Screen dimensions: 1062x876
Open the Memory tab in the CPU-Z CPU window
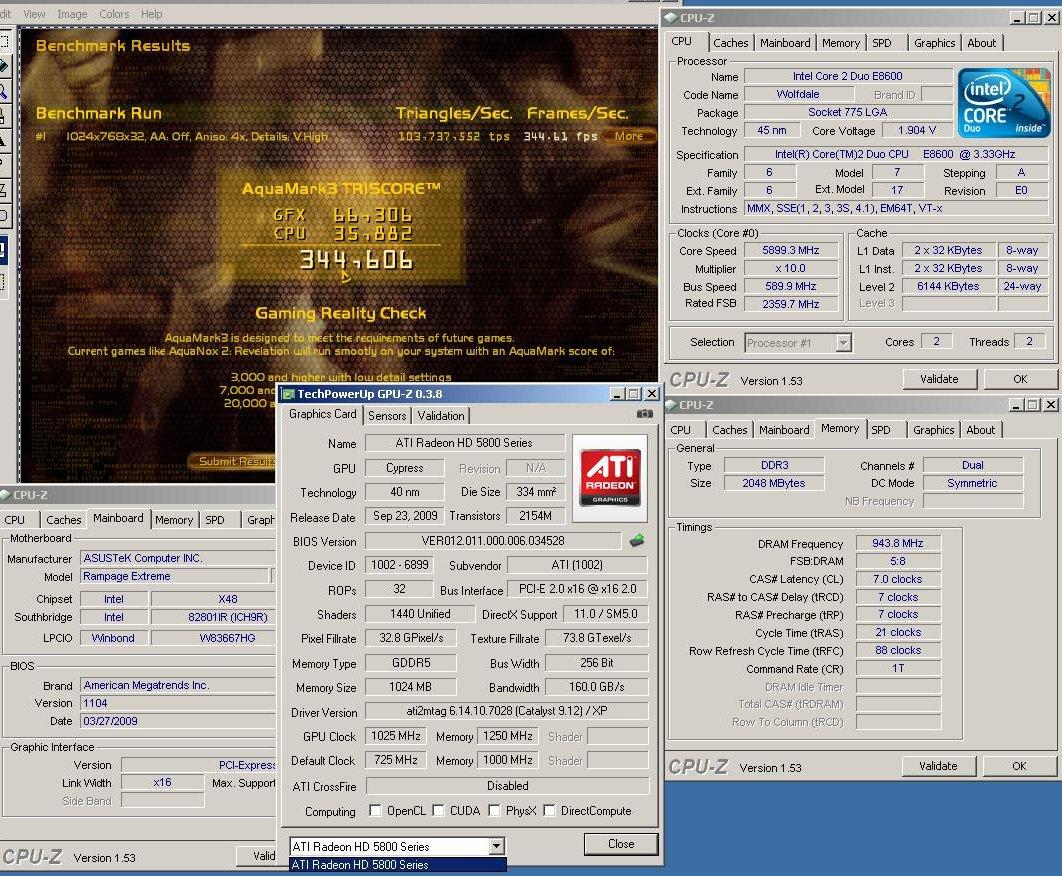coord(841,43)
